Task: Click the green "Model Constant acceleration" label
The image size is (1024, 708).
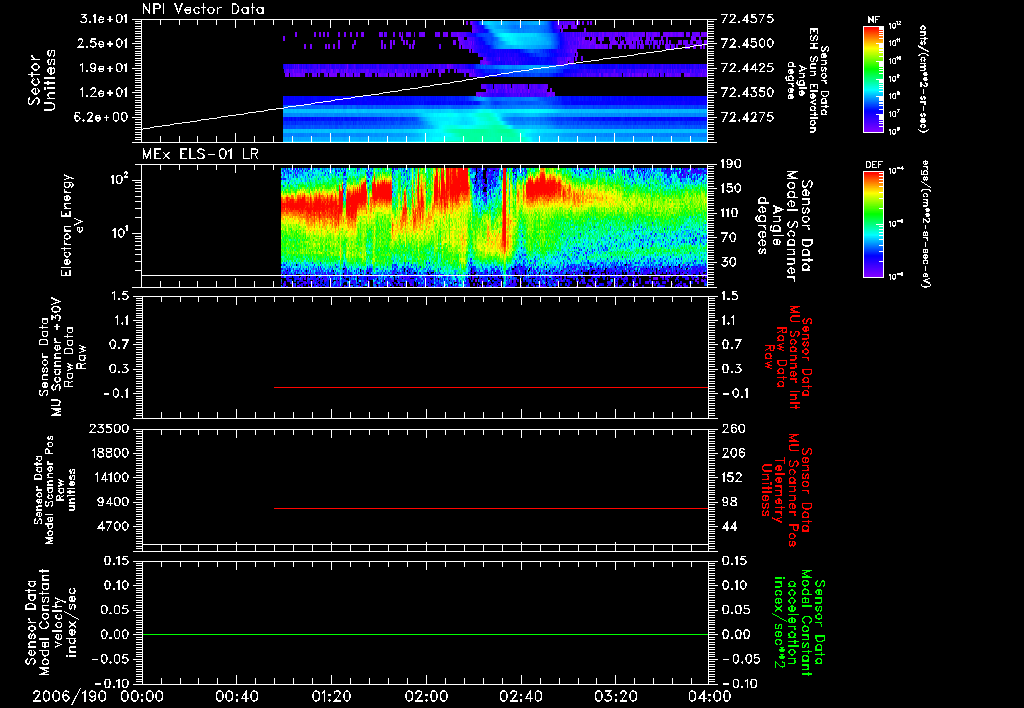Action: pyautogui.click(x=799, y=622)
